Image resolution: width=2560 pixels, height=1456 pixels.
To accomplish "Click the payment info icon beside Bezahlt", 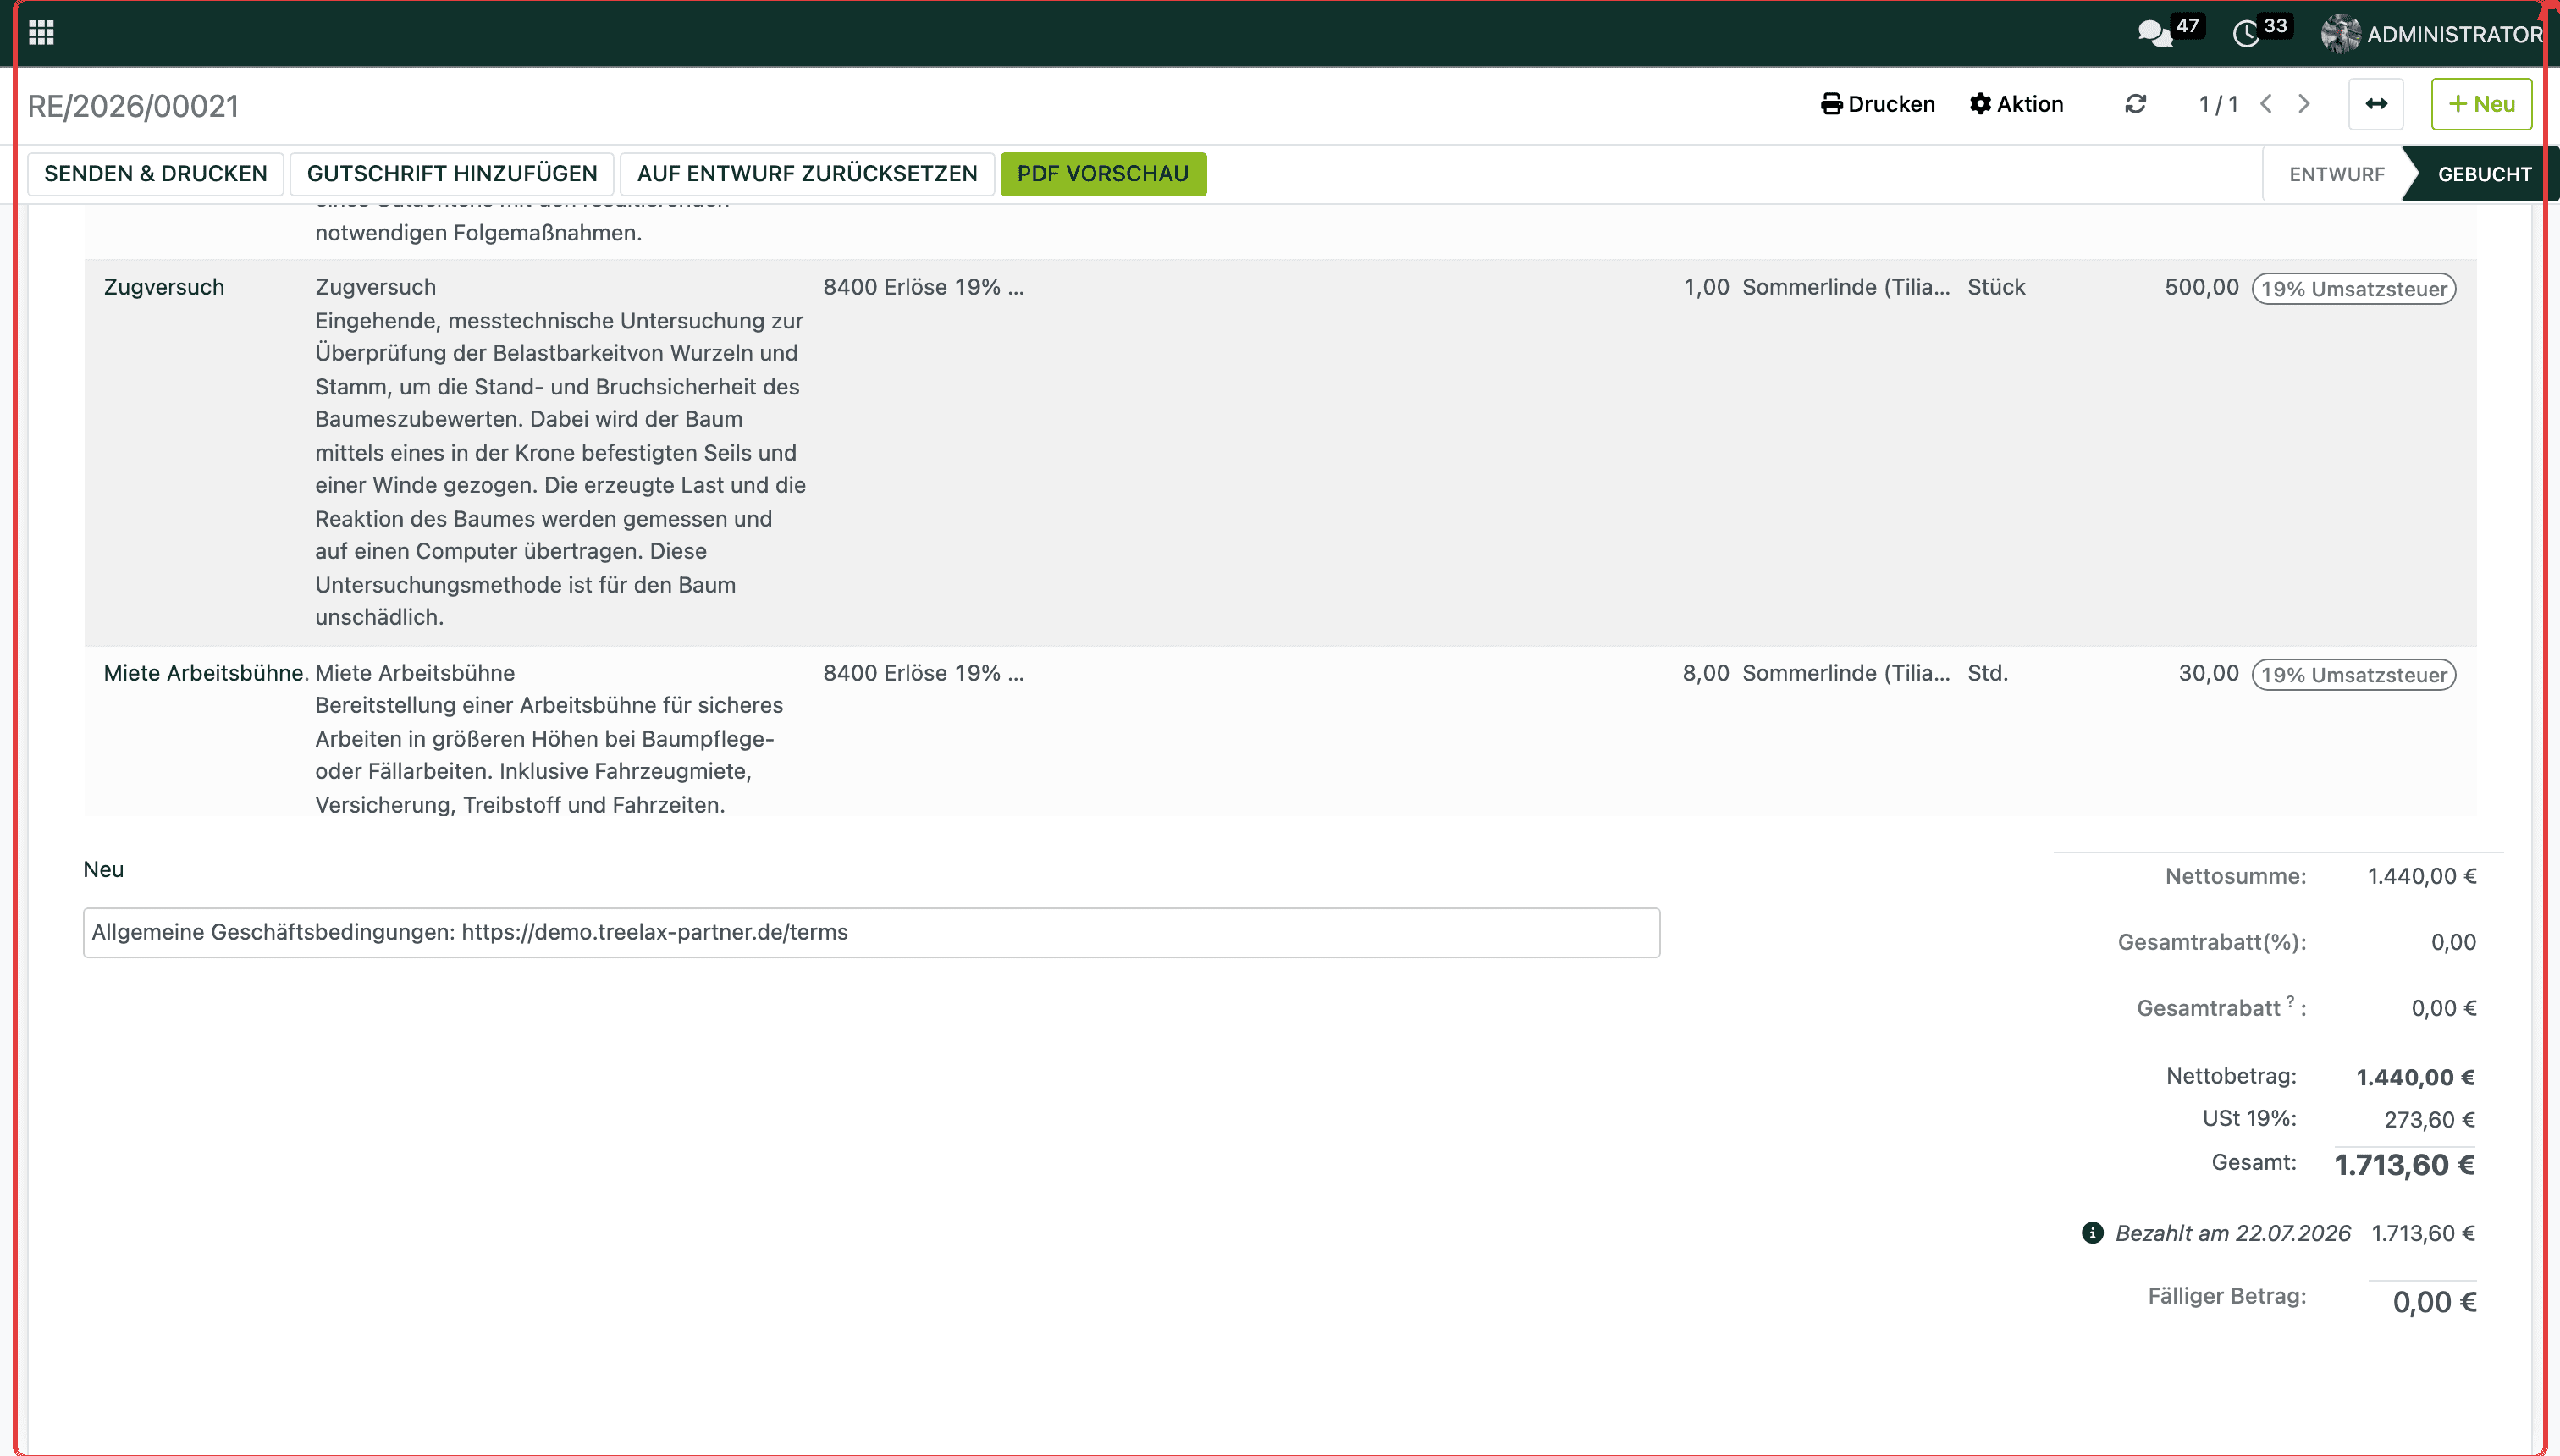I will coord(2092,1232).
